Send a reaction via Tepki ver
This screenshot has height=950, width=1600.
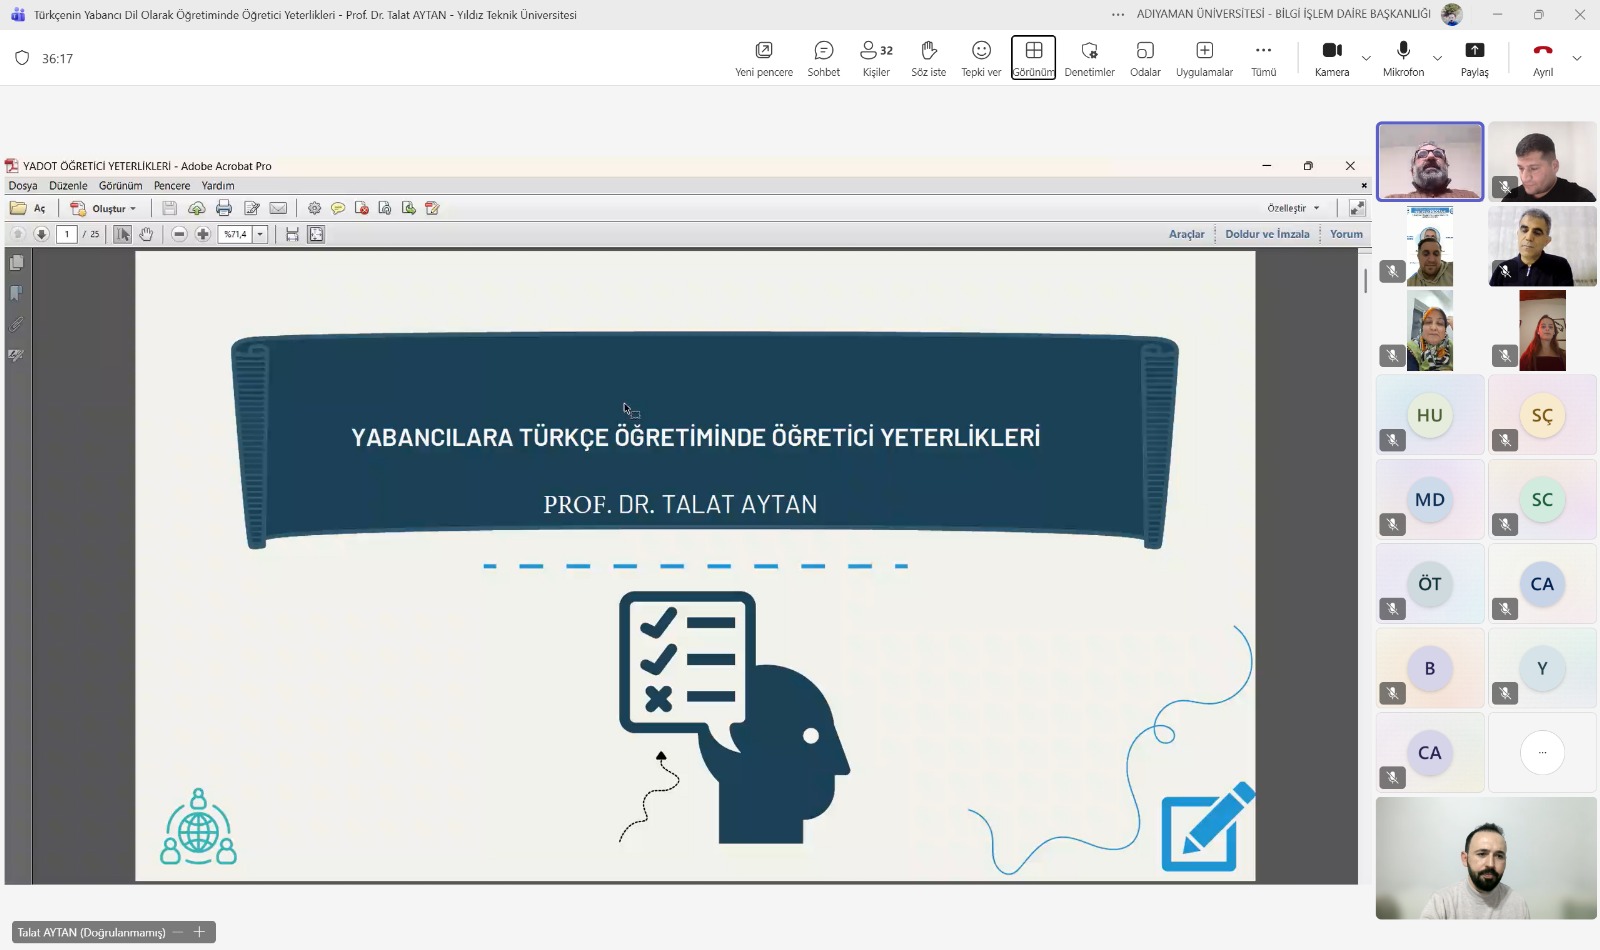981,58
